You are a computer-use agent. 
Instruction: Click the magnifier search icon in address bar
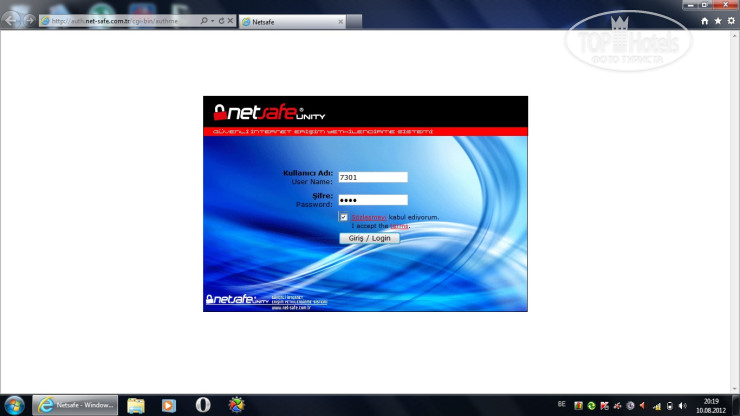tap(204, 21)
